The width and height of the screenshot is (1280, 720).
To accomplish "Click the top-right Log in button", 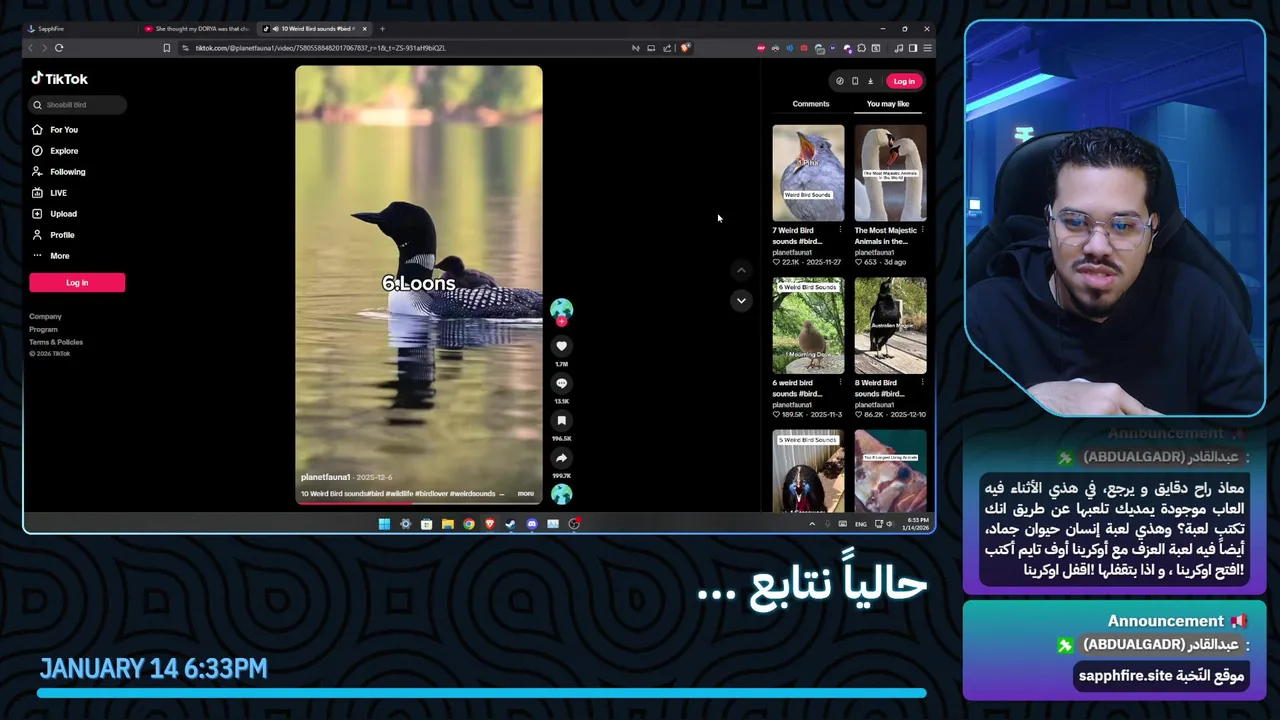I will [904, 81].
